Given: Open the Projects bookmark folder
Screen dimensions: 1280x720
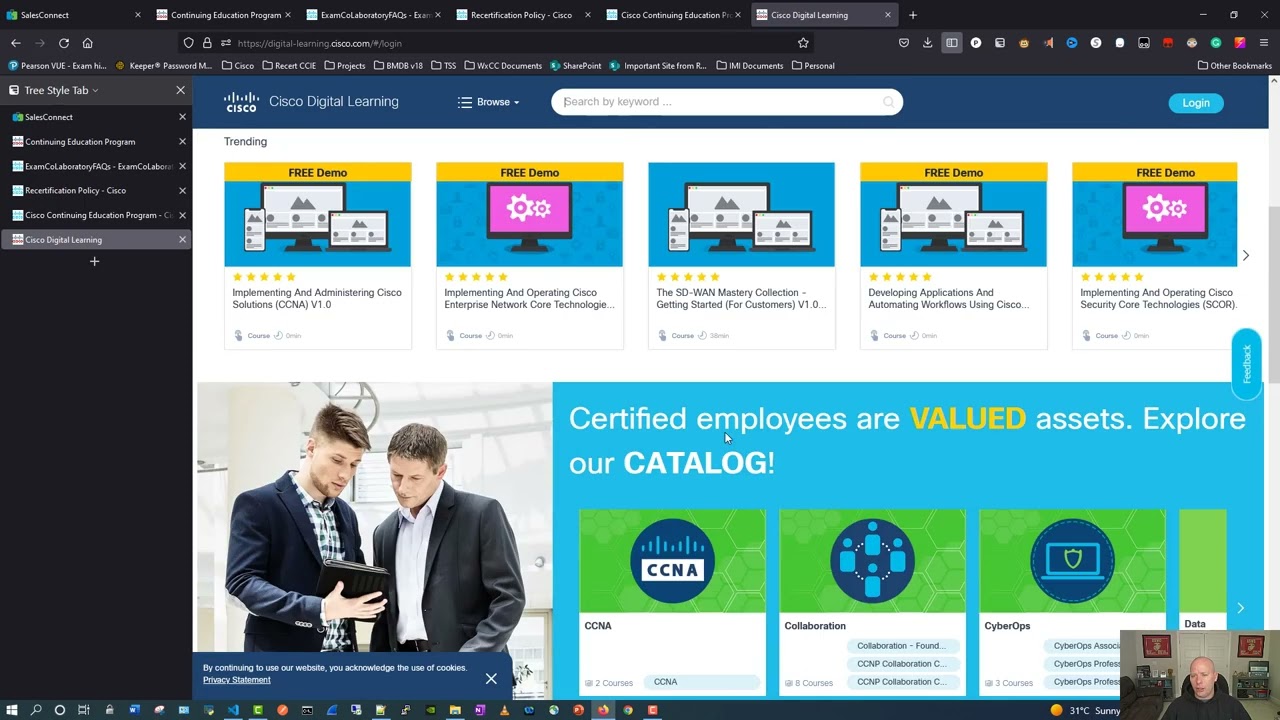Looking at the screenshot, I should (344, 66).
